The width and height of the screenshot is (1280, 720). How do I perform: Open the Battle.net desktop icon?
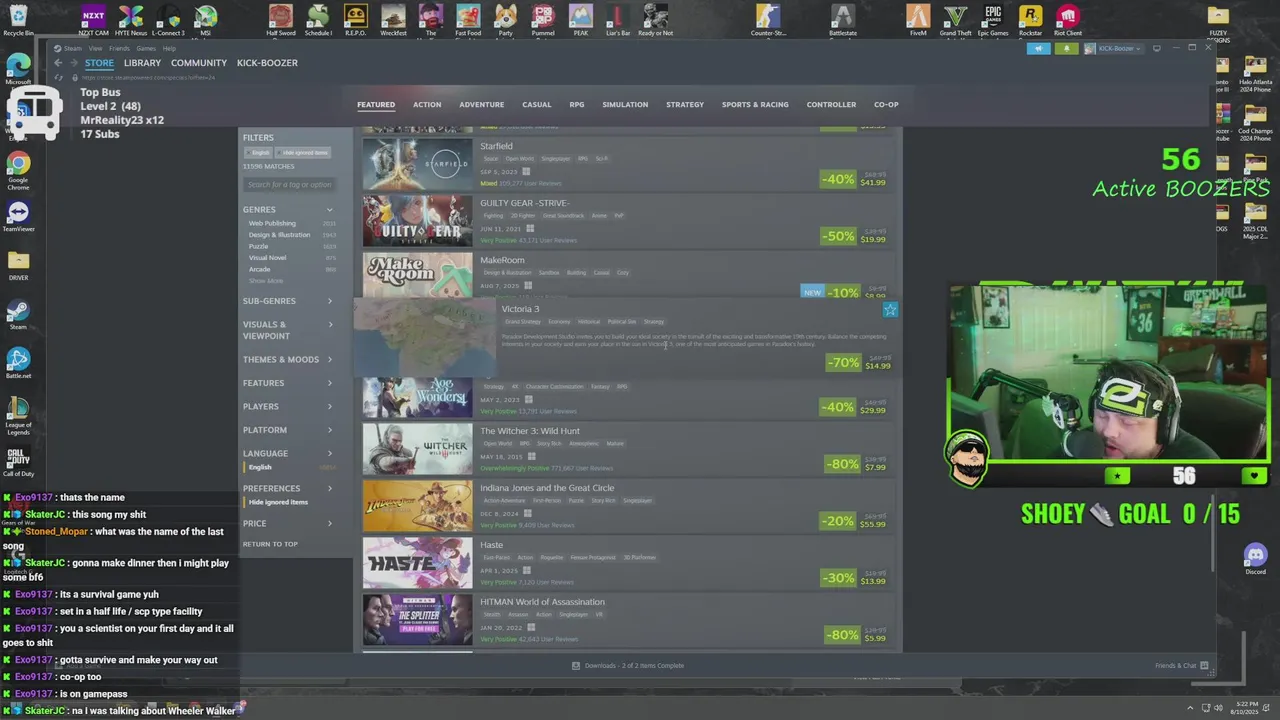point(18,363)
